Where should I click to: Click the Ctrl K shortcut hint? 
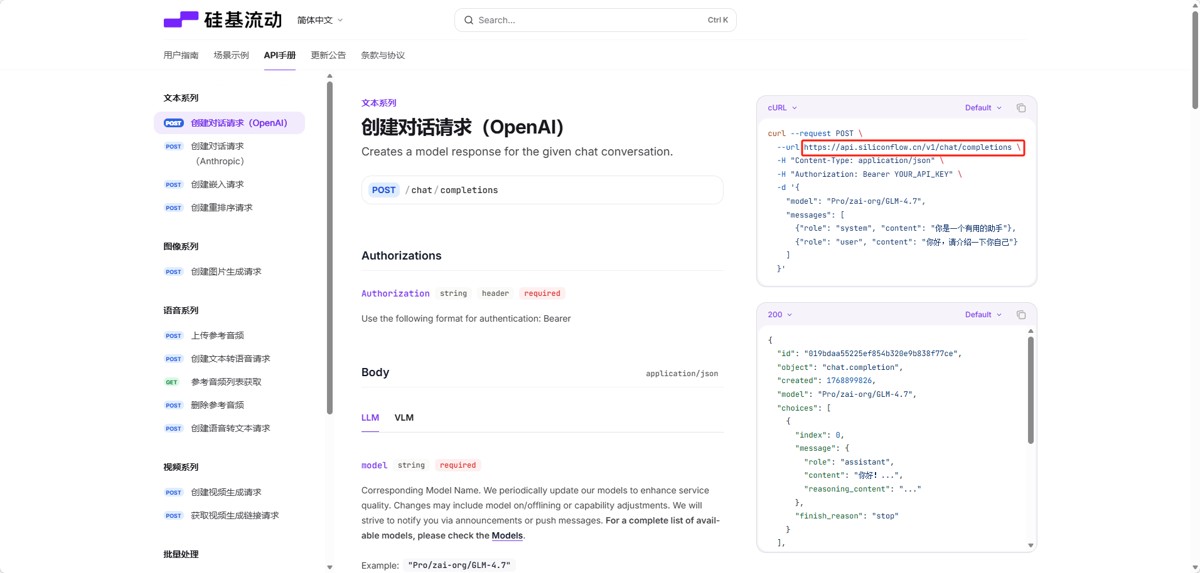pyautogui.click(x=718, y=20)
